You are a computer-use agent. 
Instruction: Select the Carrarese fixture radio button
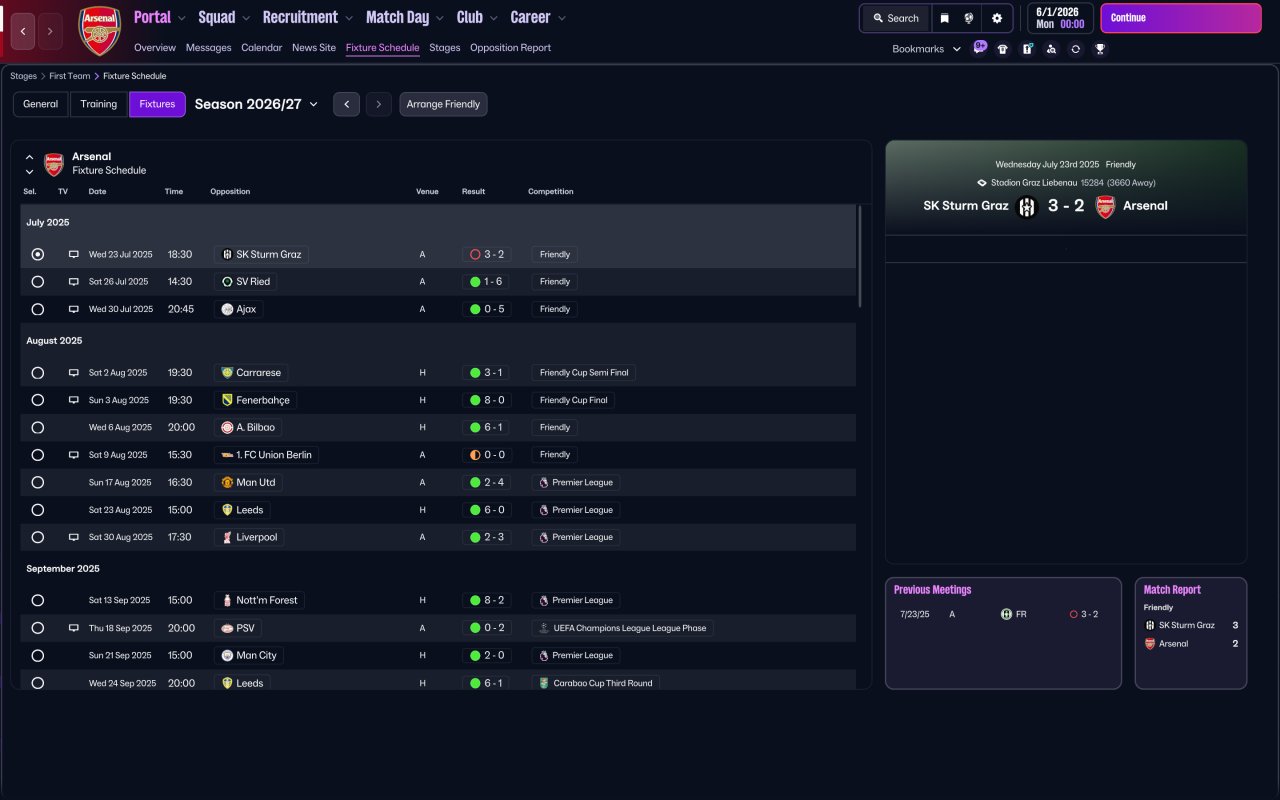(38, 373)
